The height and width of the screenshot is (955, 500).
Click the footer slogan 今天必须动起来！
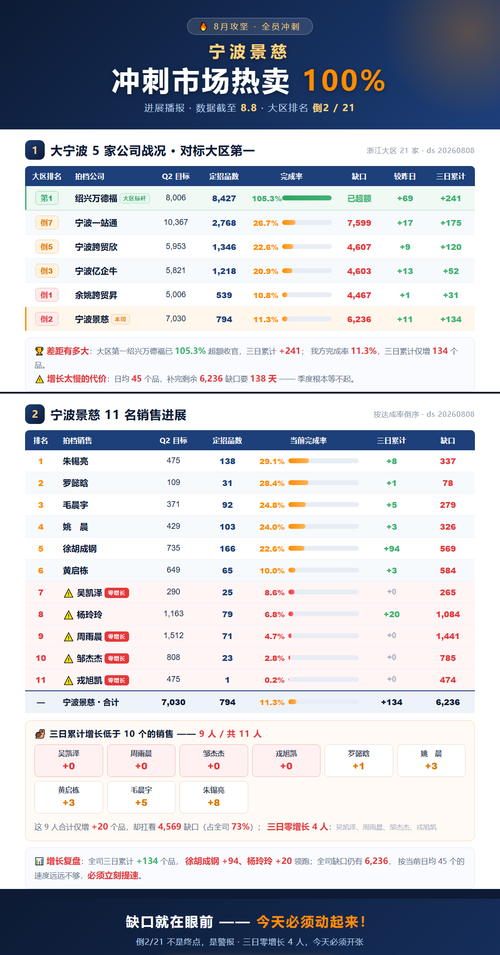click(x=311, y=922)
